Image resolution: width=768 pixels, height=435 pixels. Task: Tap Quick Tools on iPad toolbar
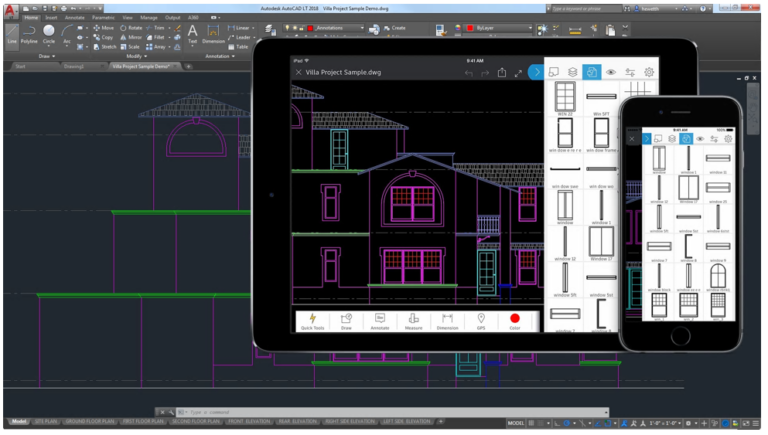pos(312,321)
